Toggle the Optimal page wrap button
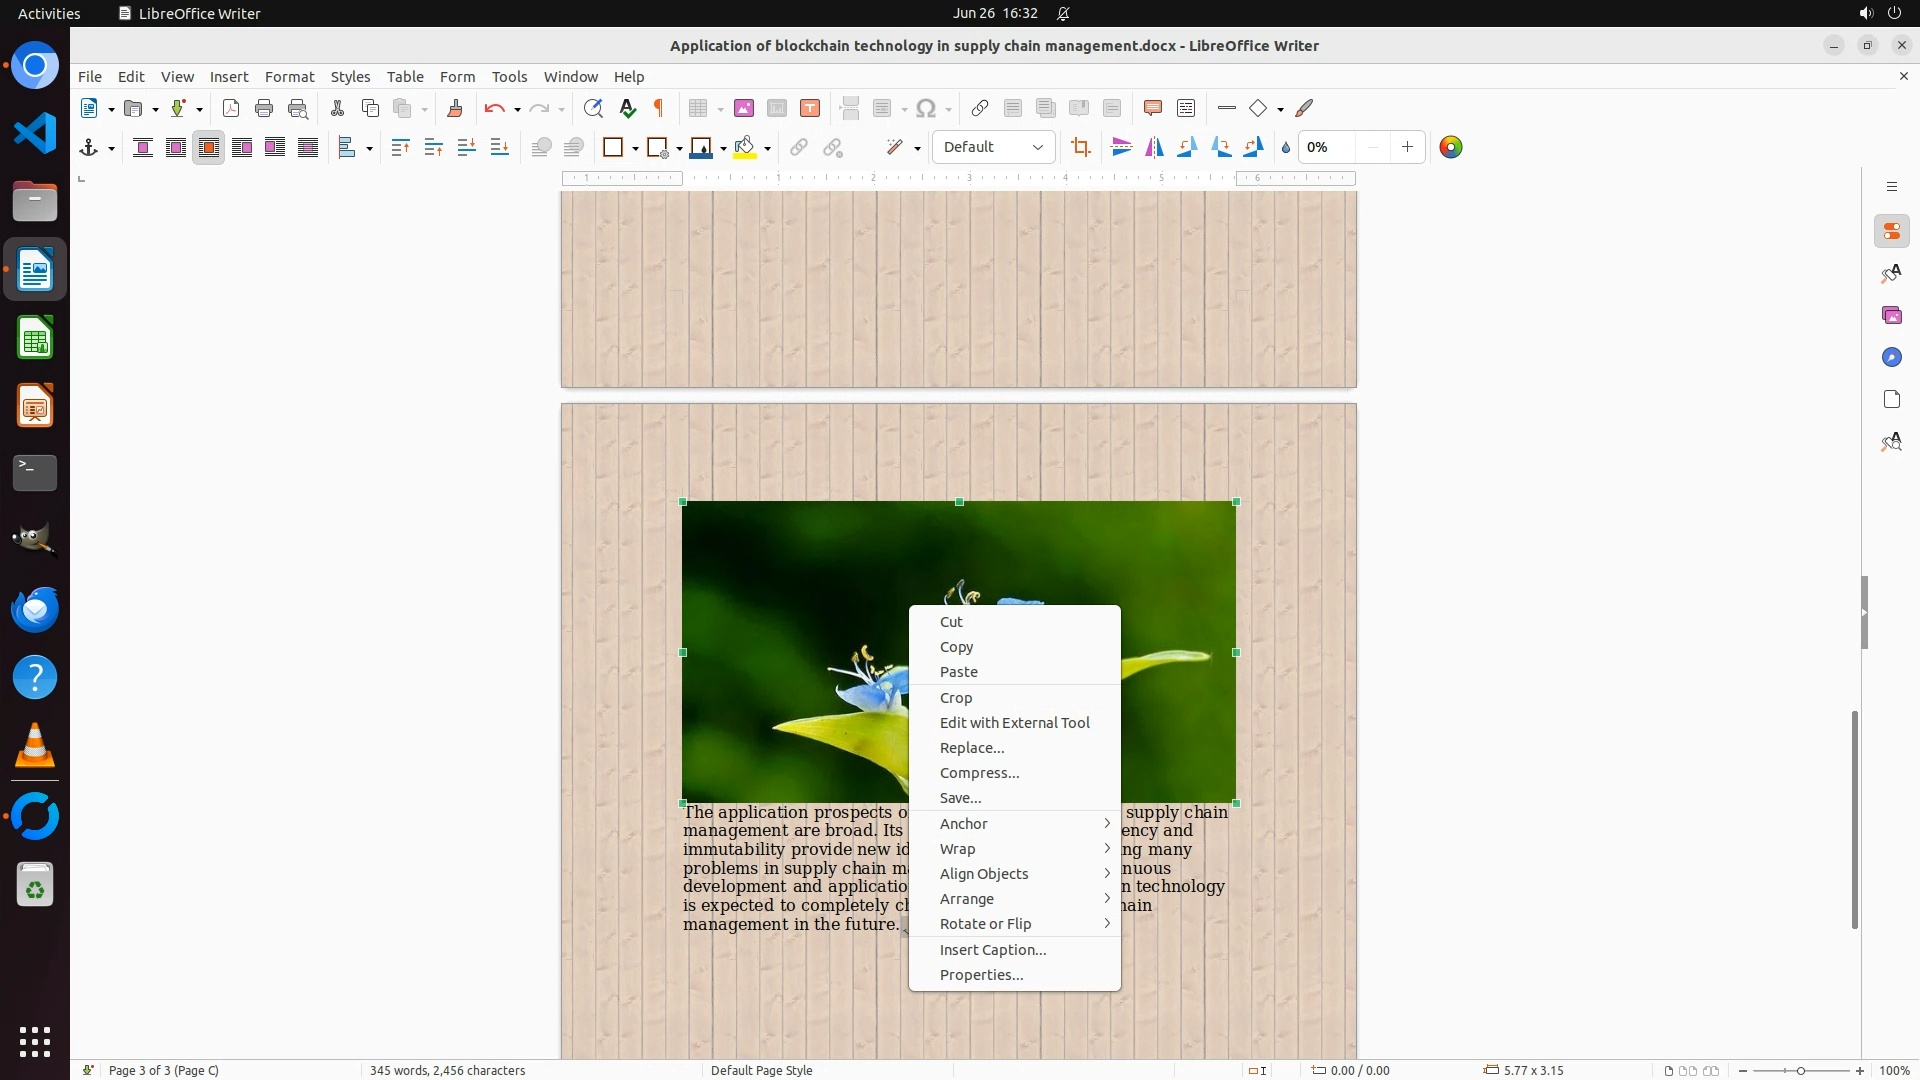Image resolution: width=1920 pixels, height=1080 pixels. pos(209,148)
